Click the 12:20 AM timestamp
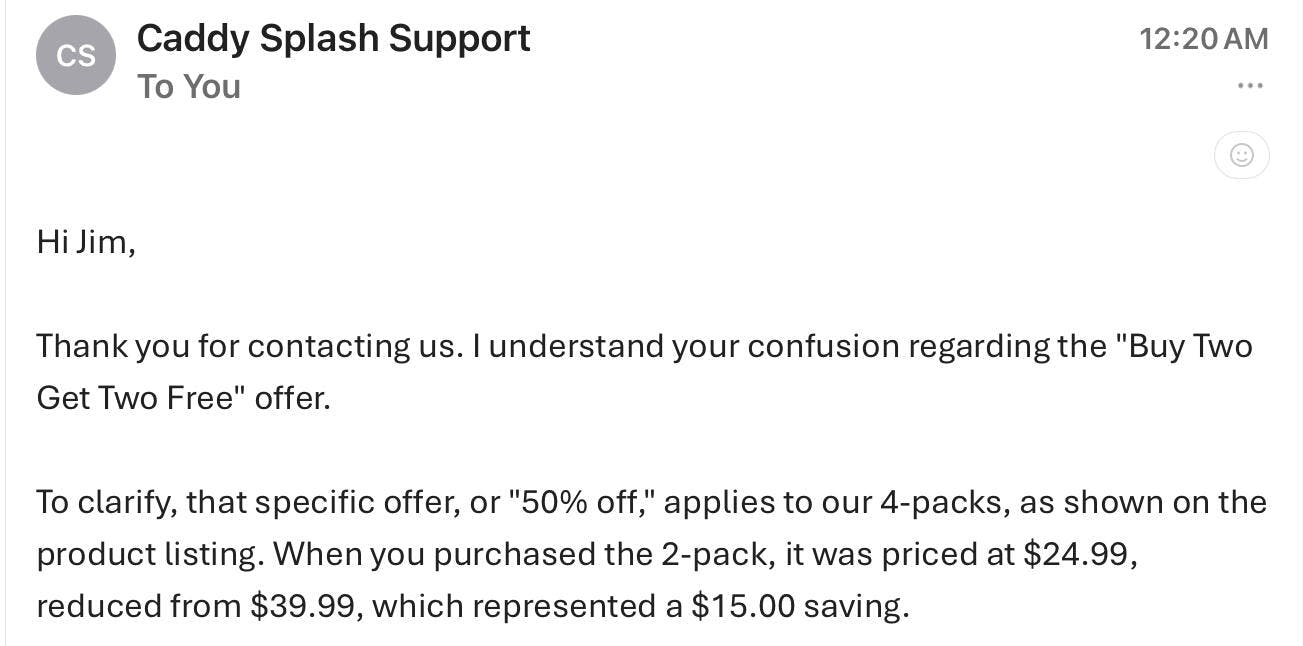The image size is (1303, 646). click(x=1204, y=39)
